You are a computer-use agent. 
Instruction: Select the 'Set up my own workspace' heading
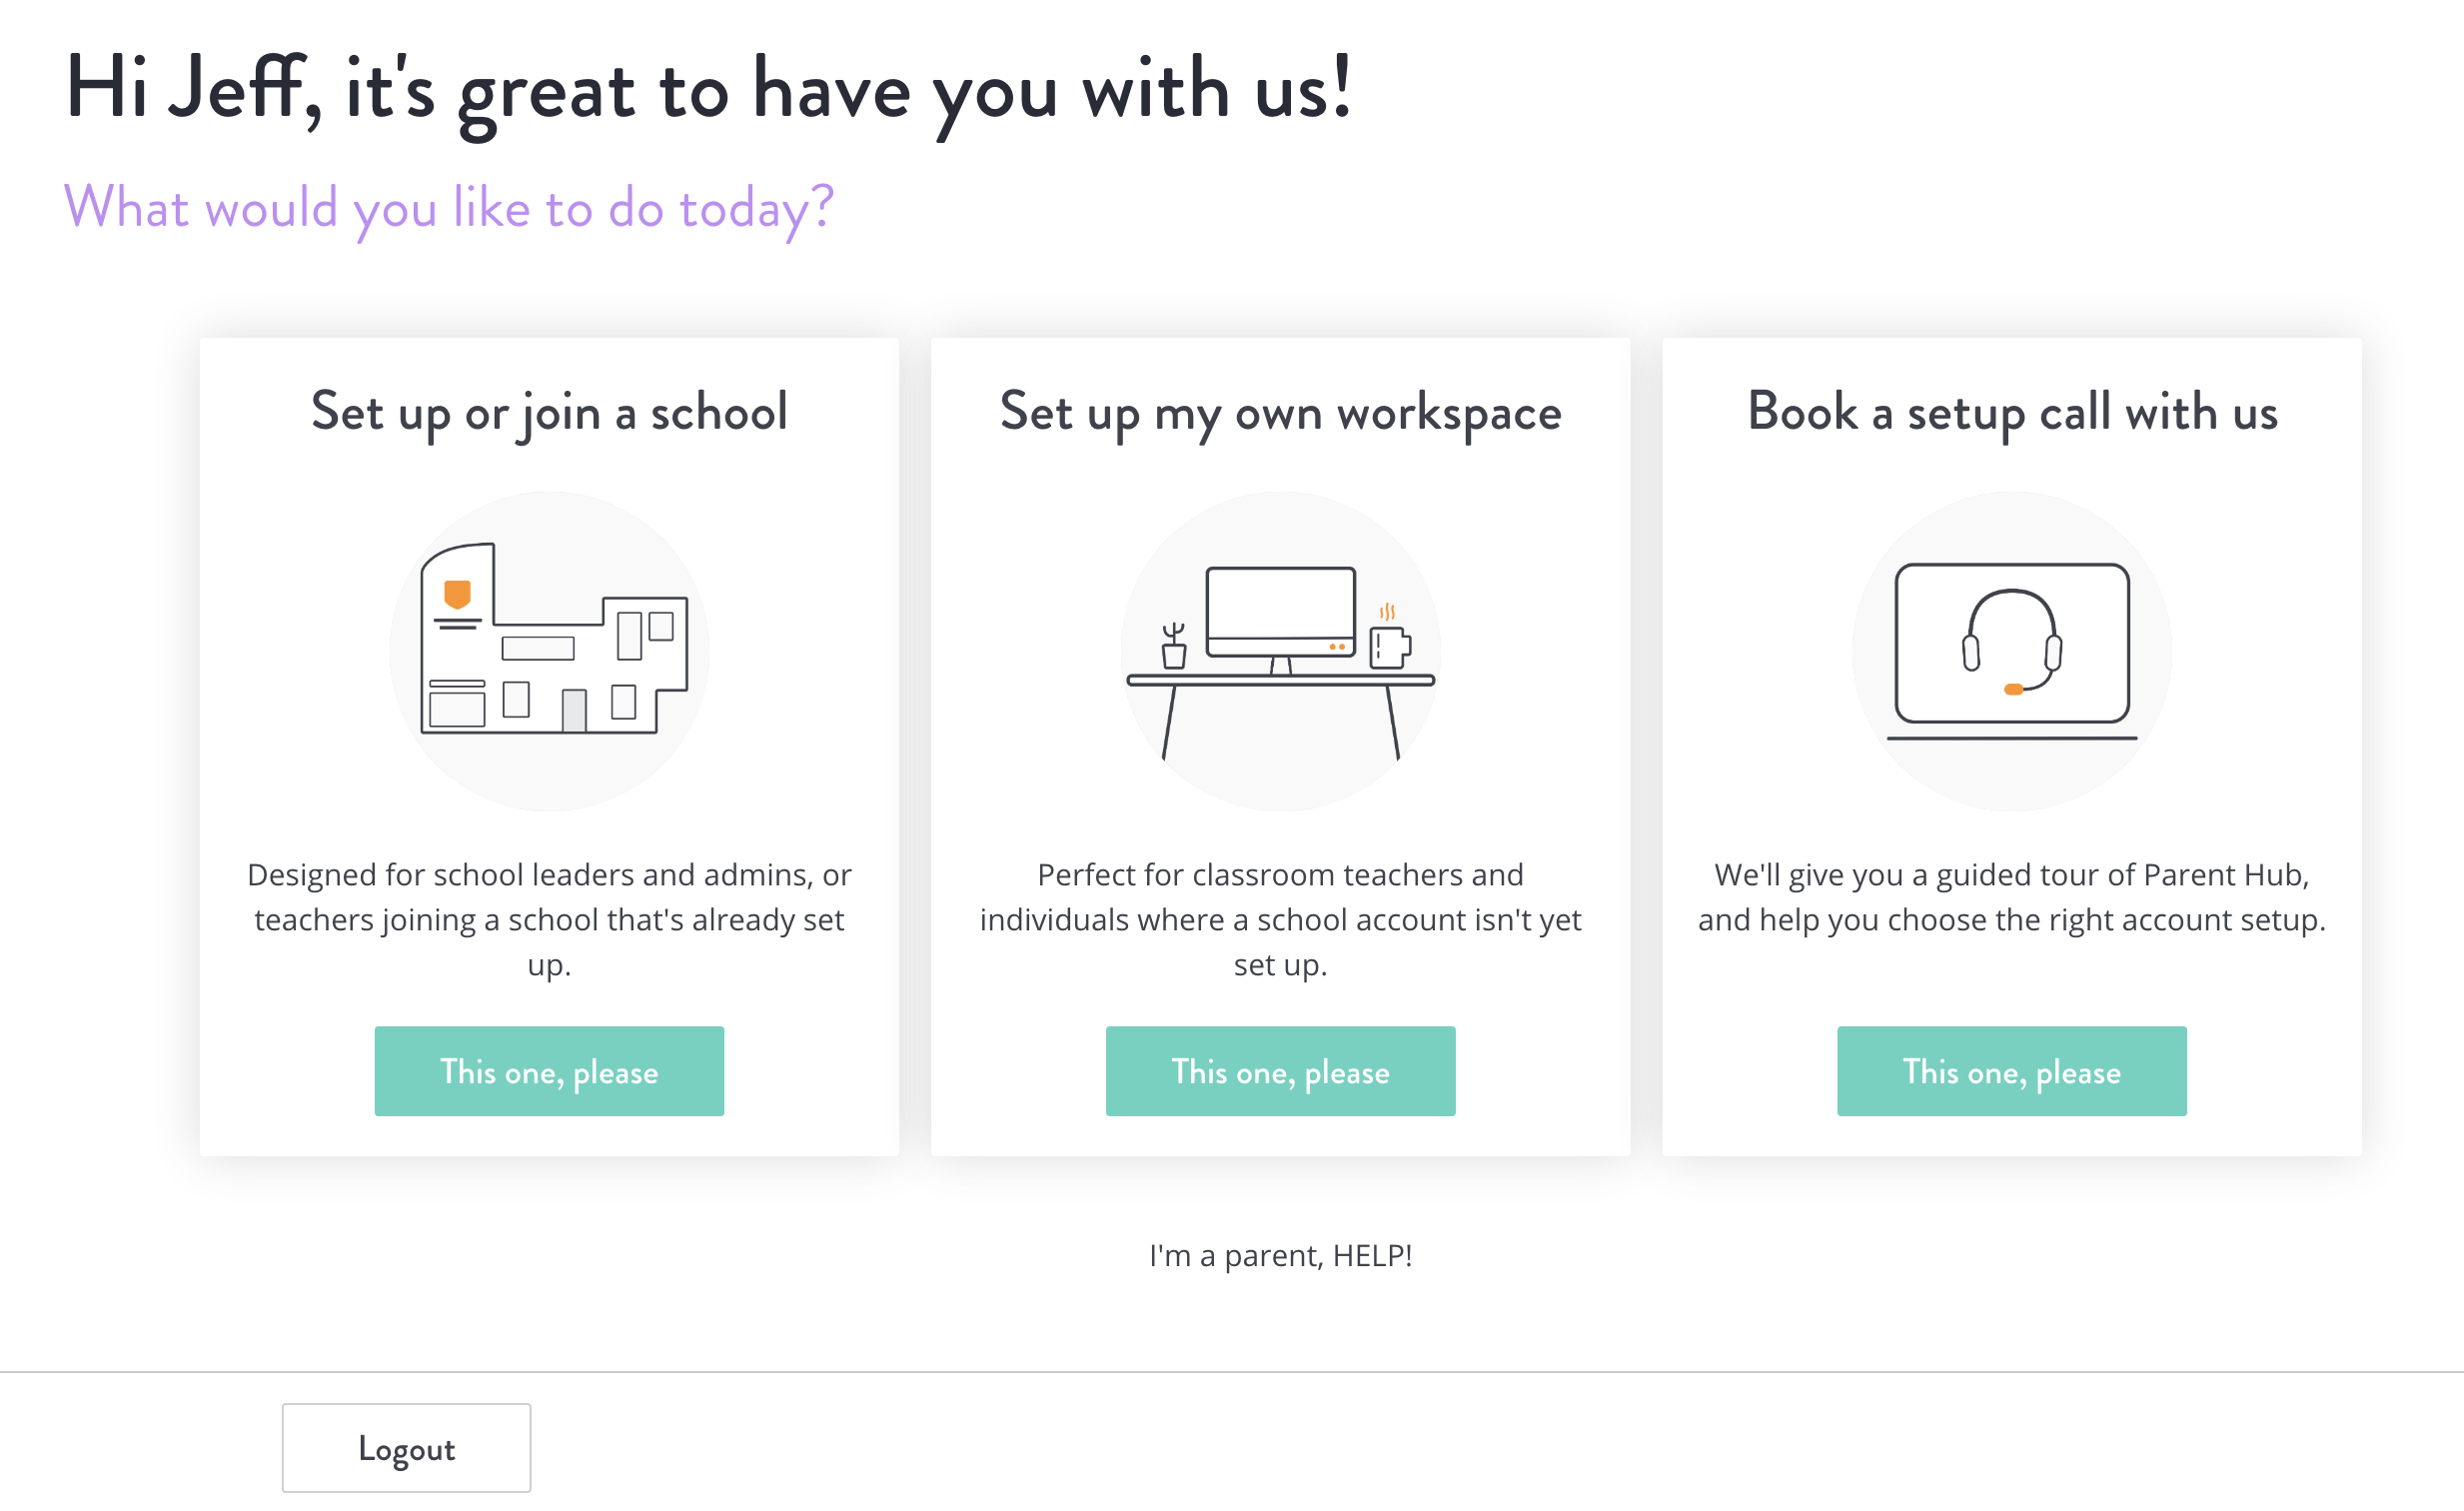coord(1280,413)
